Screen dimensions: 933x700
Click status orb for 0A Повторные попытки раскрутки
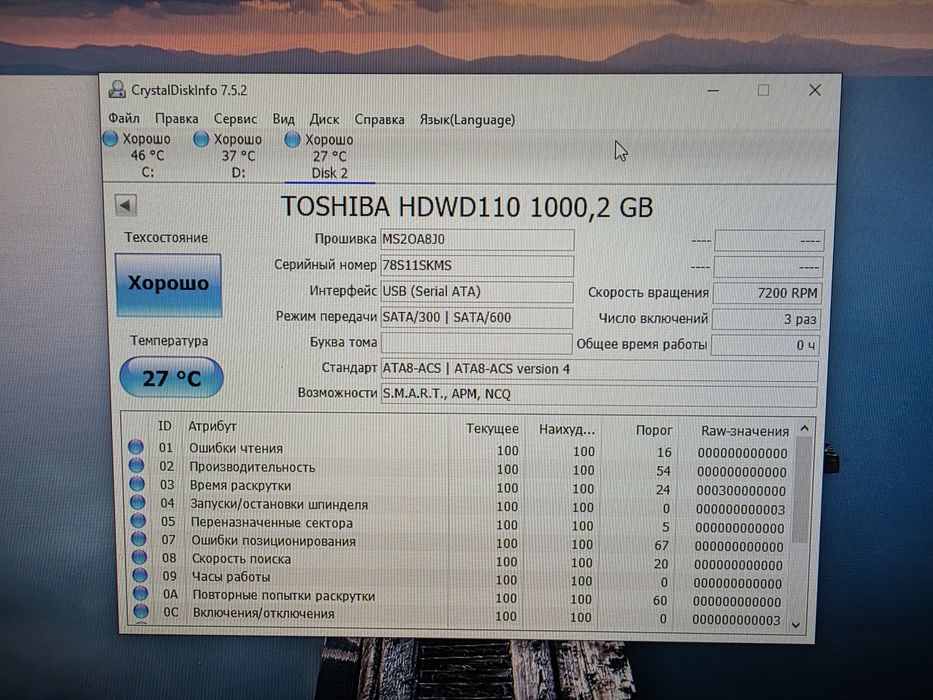pos(140,593)
